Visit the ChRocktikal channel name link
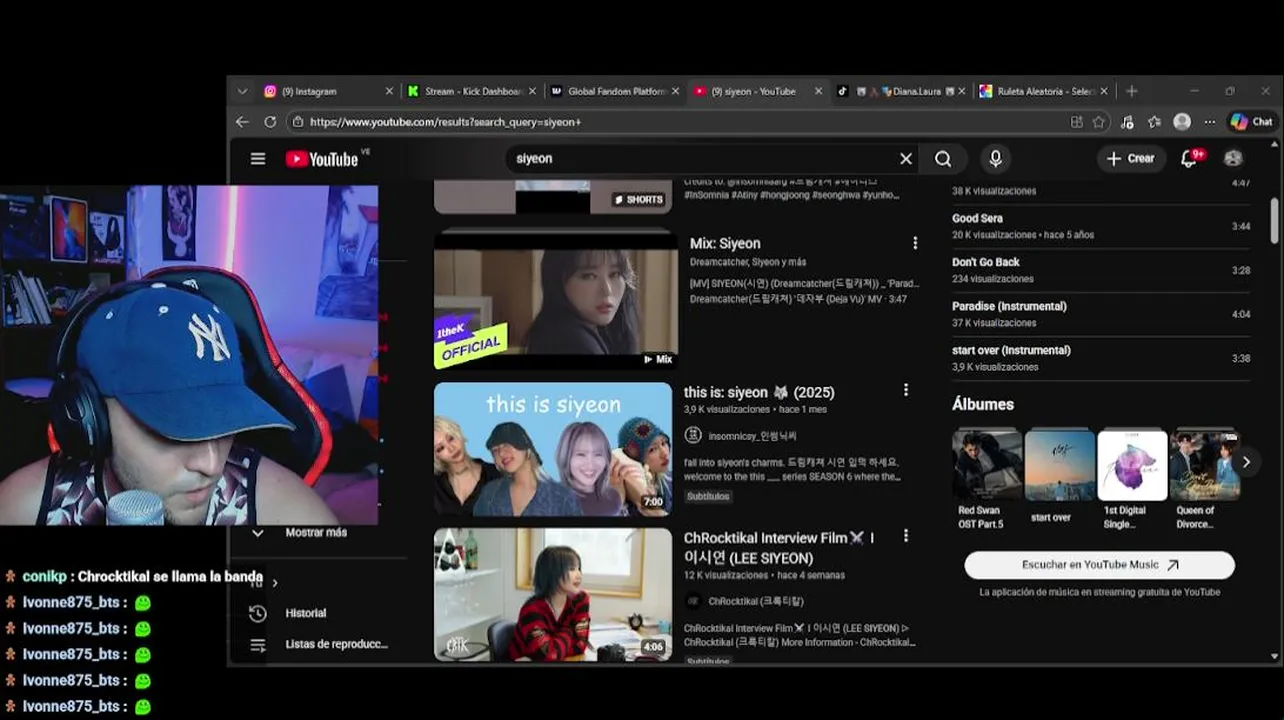Image resolution: width=1284 pixels, height=720 pixels. (x=755, y=601)
